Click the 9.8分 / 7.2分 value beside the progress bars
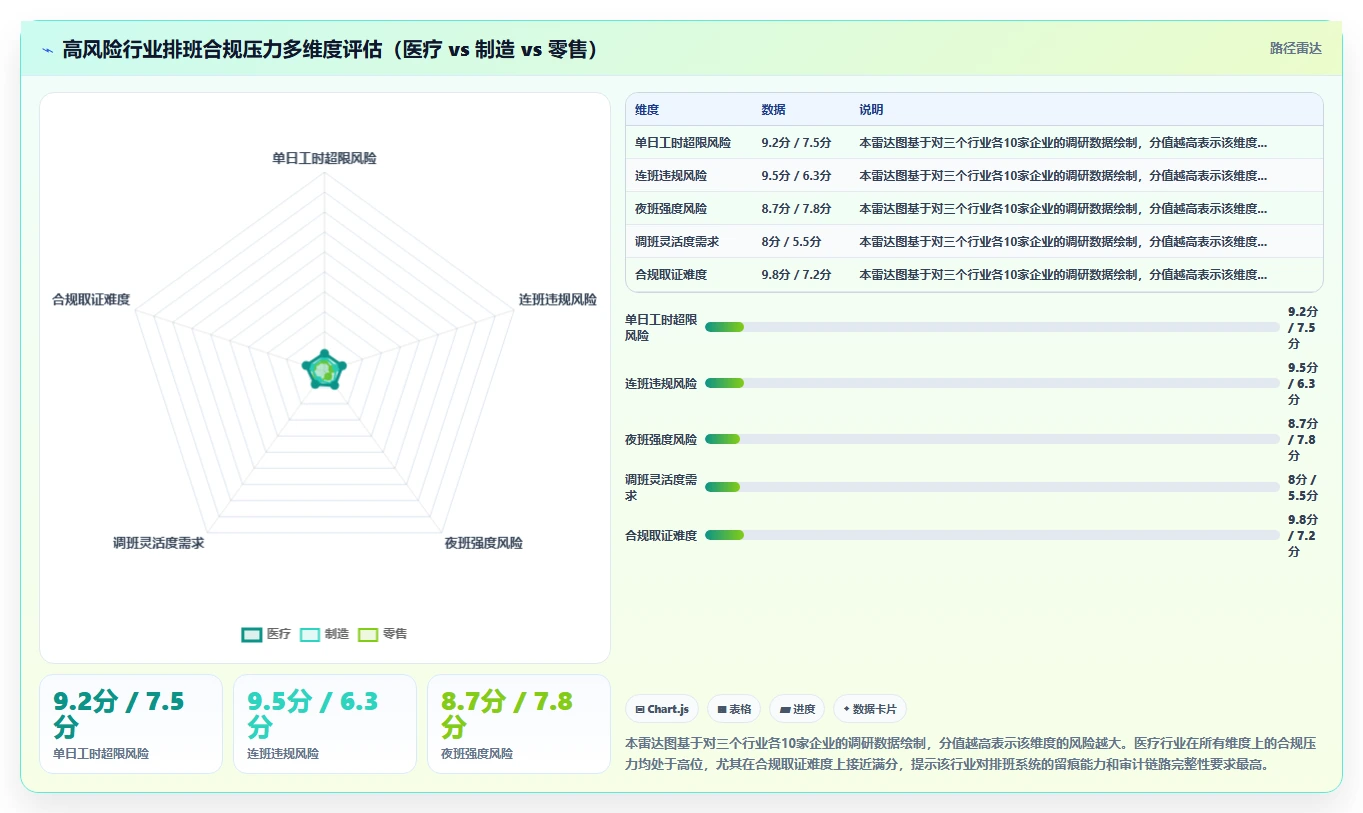Viewport: 1363px width, 813px height. pos(1303,535)
